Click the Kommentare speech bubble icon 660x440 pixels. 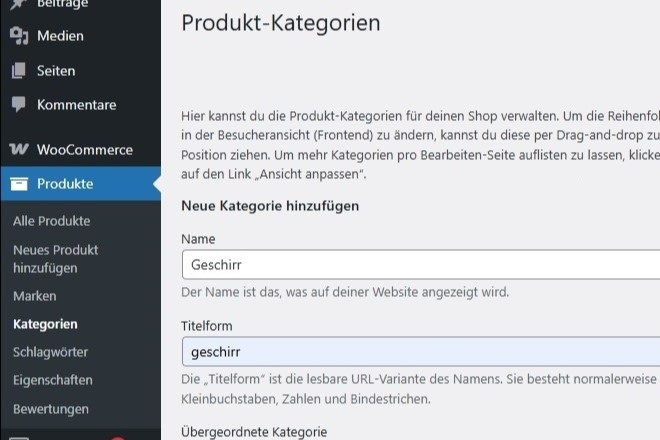tap(19, 104)
